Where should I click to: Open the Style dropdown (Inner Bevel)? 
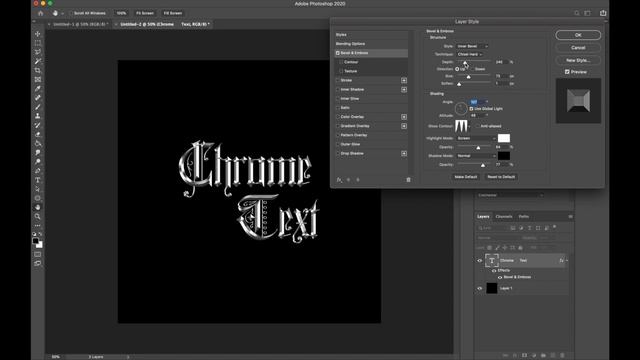click(472, 46)
